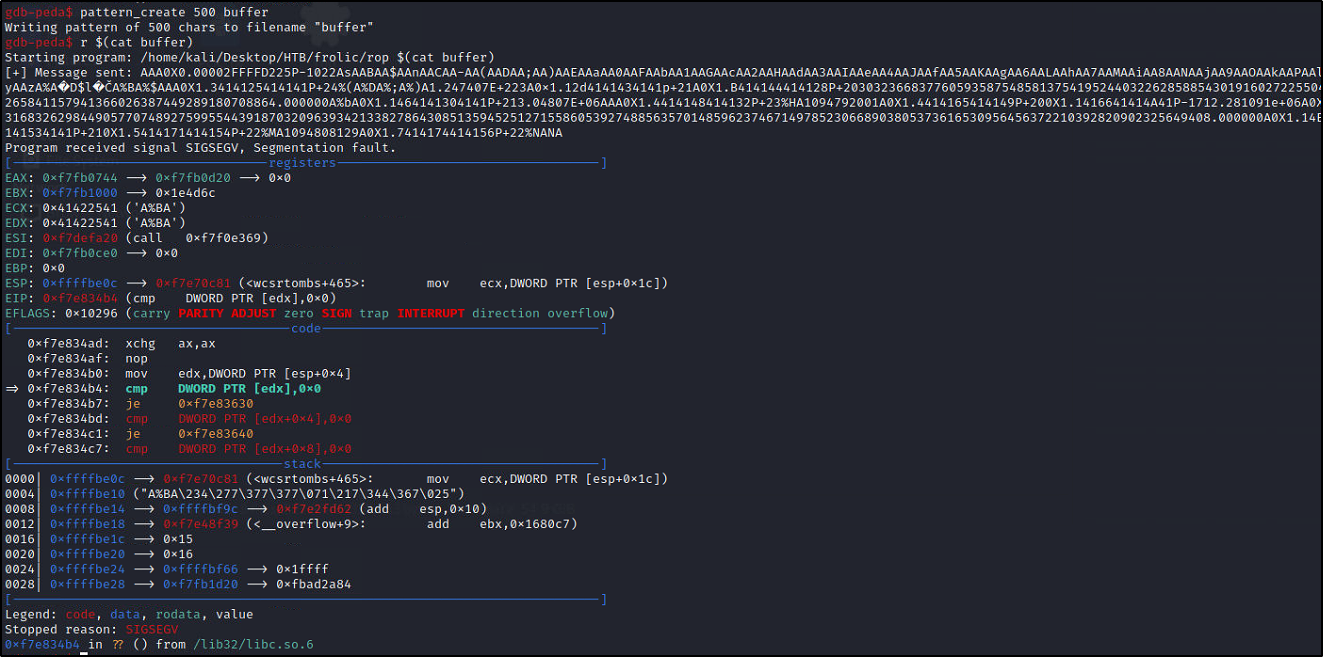Click the 'Program received signal SIGSEGV' line
The height and width of the screenshot is (657, 1323).
point(200,147)
